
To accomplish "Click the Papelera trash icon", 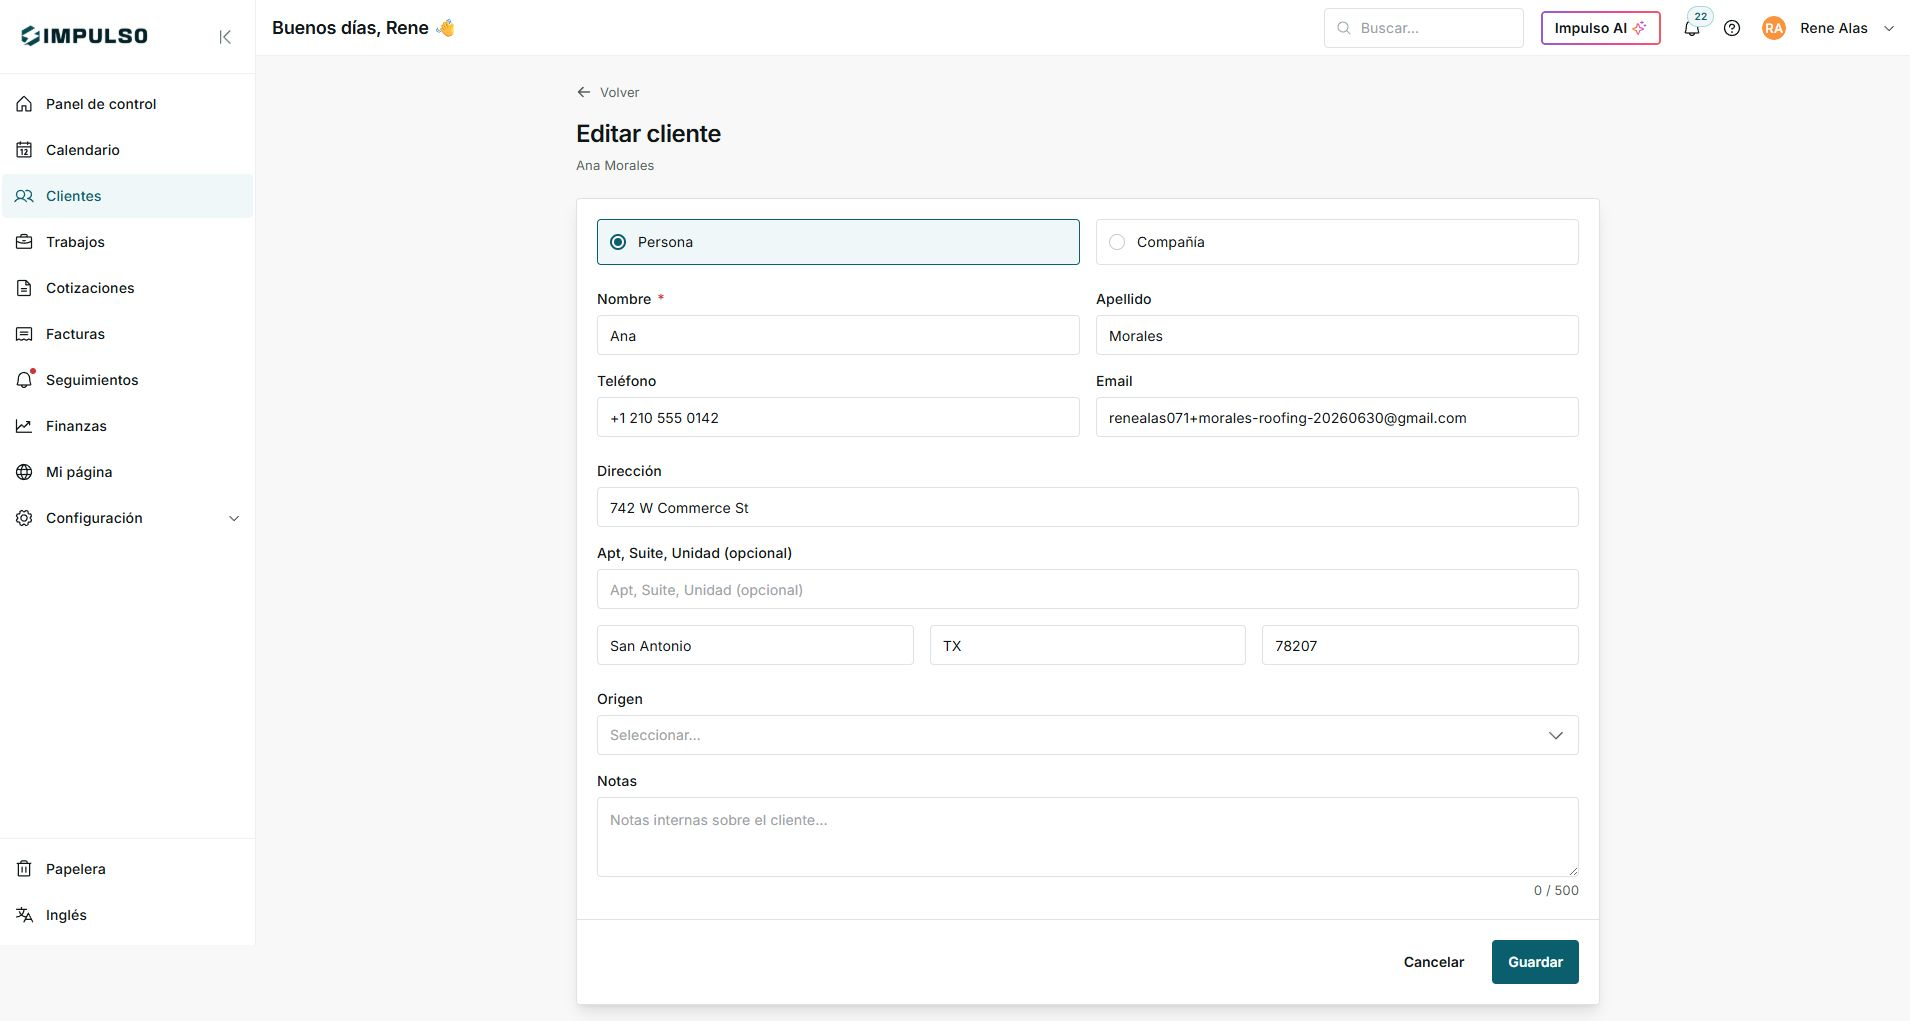I will point(24,869).
